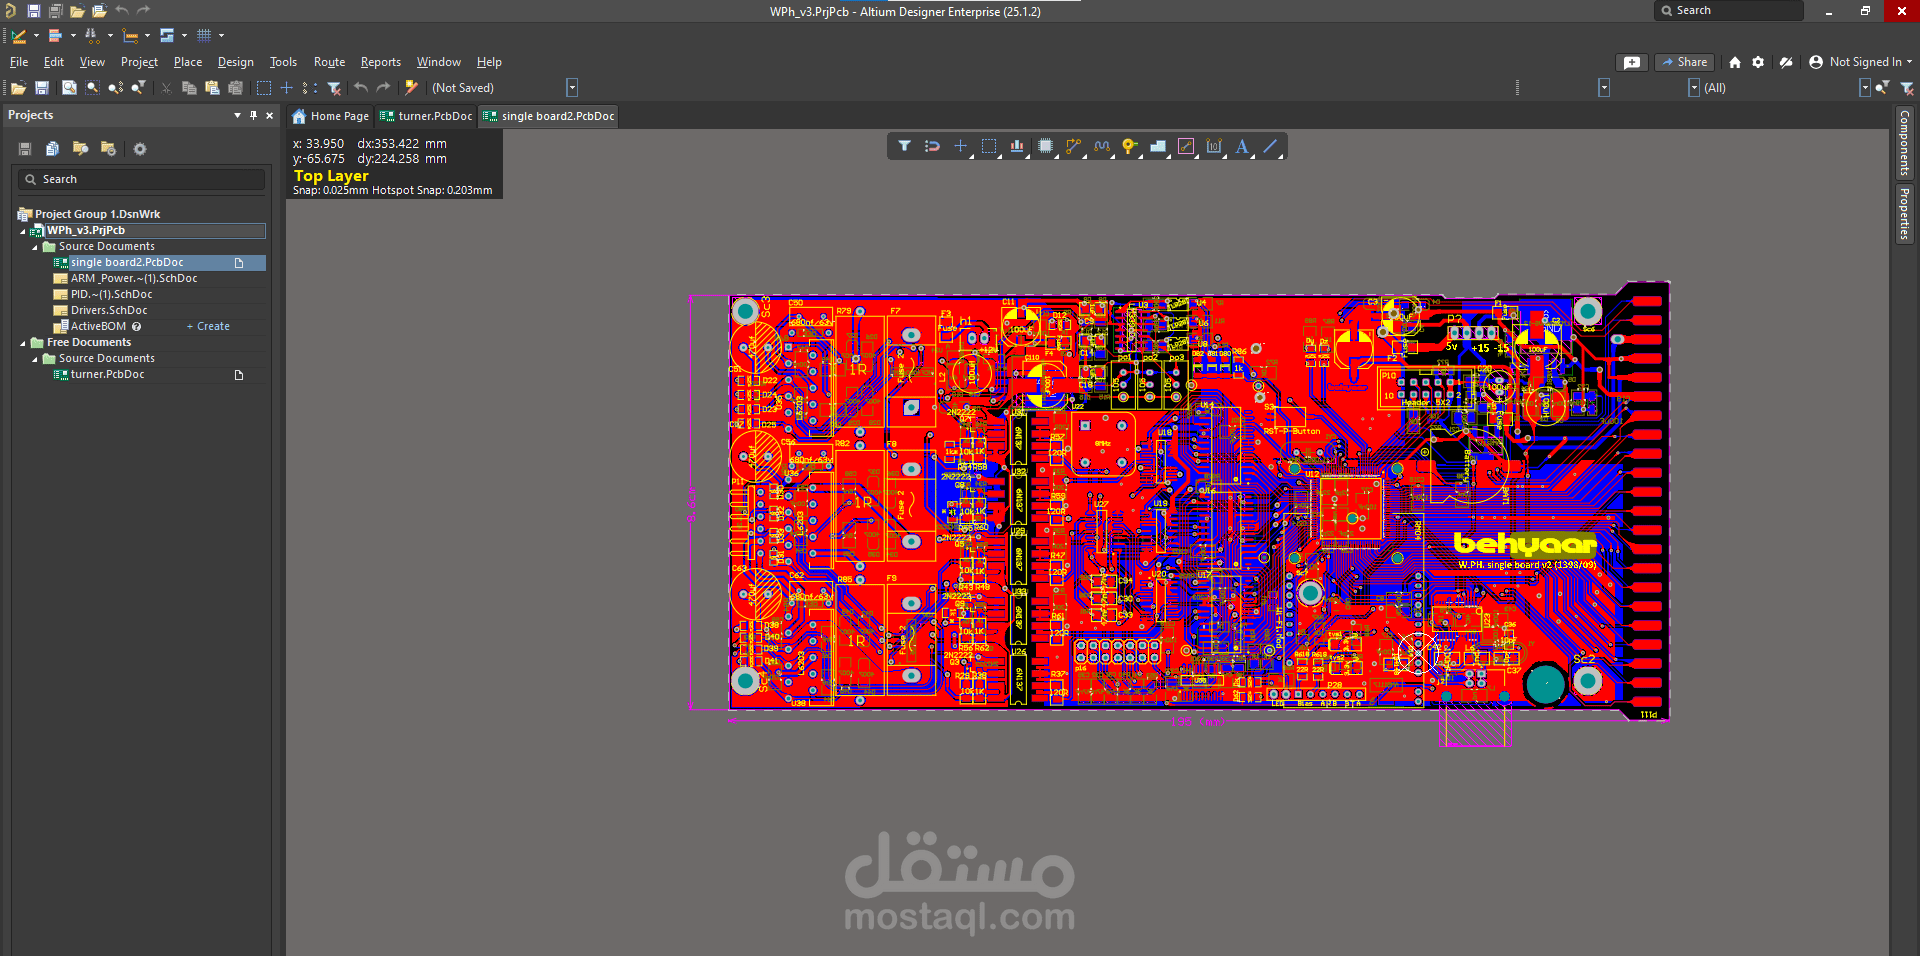Select the Place Dimension tool
The image size is (1920, 956).
pyautogui.click(x=1214, y=146)
